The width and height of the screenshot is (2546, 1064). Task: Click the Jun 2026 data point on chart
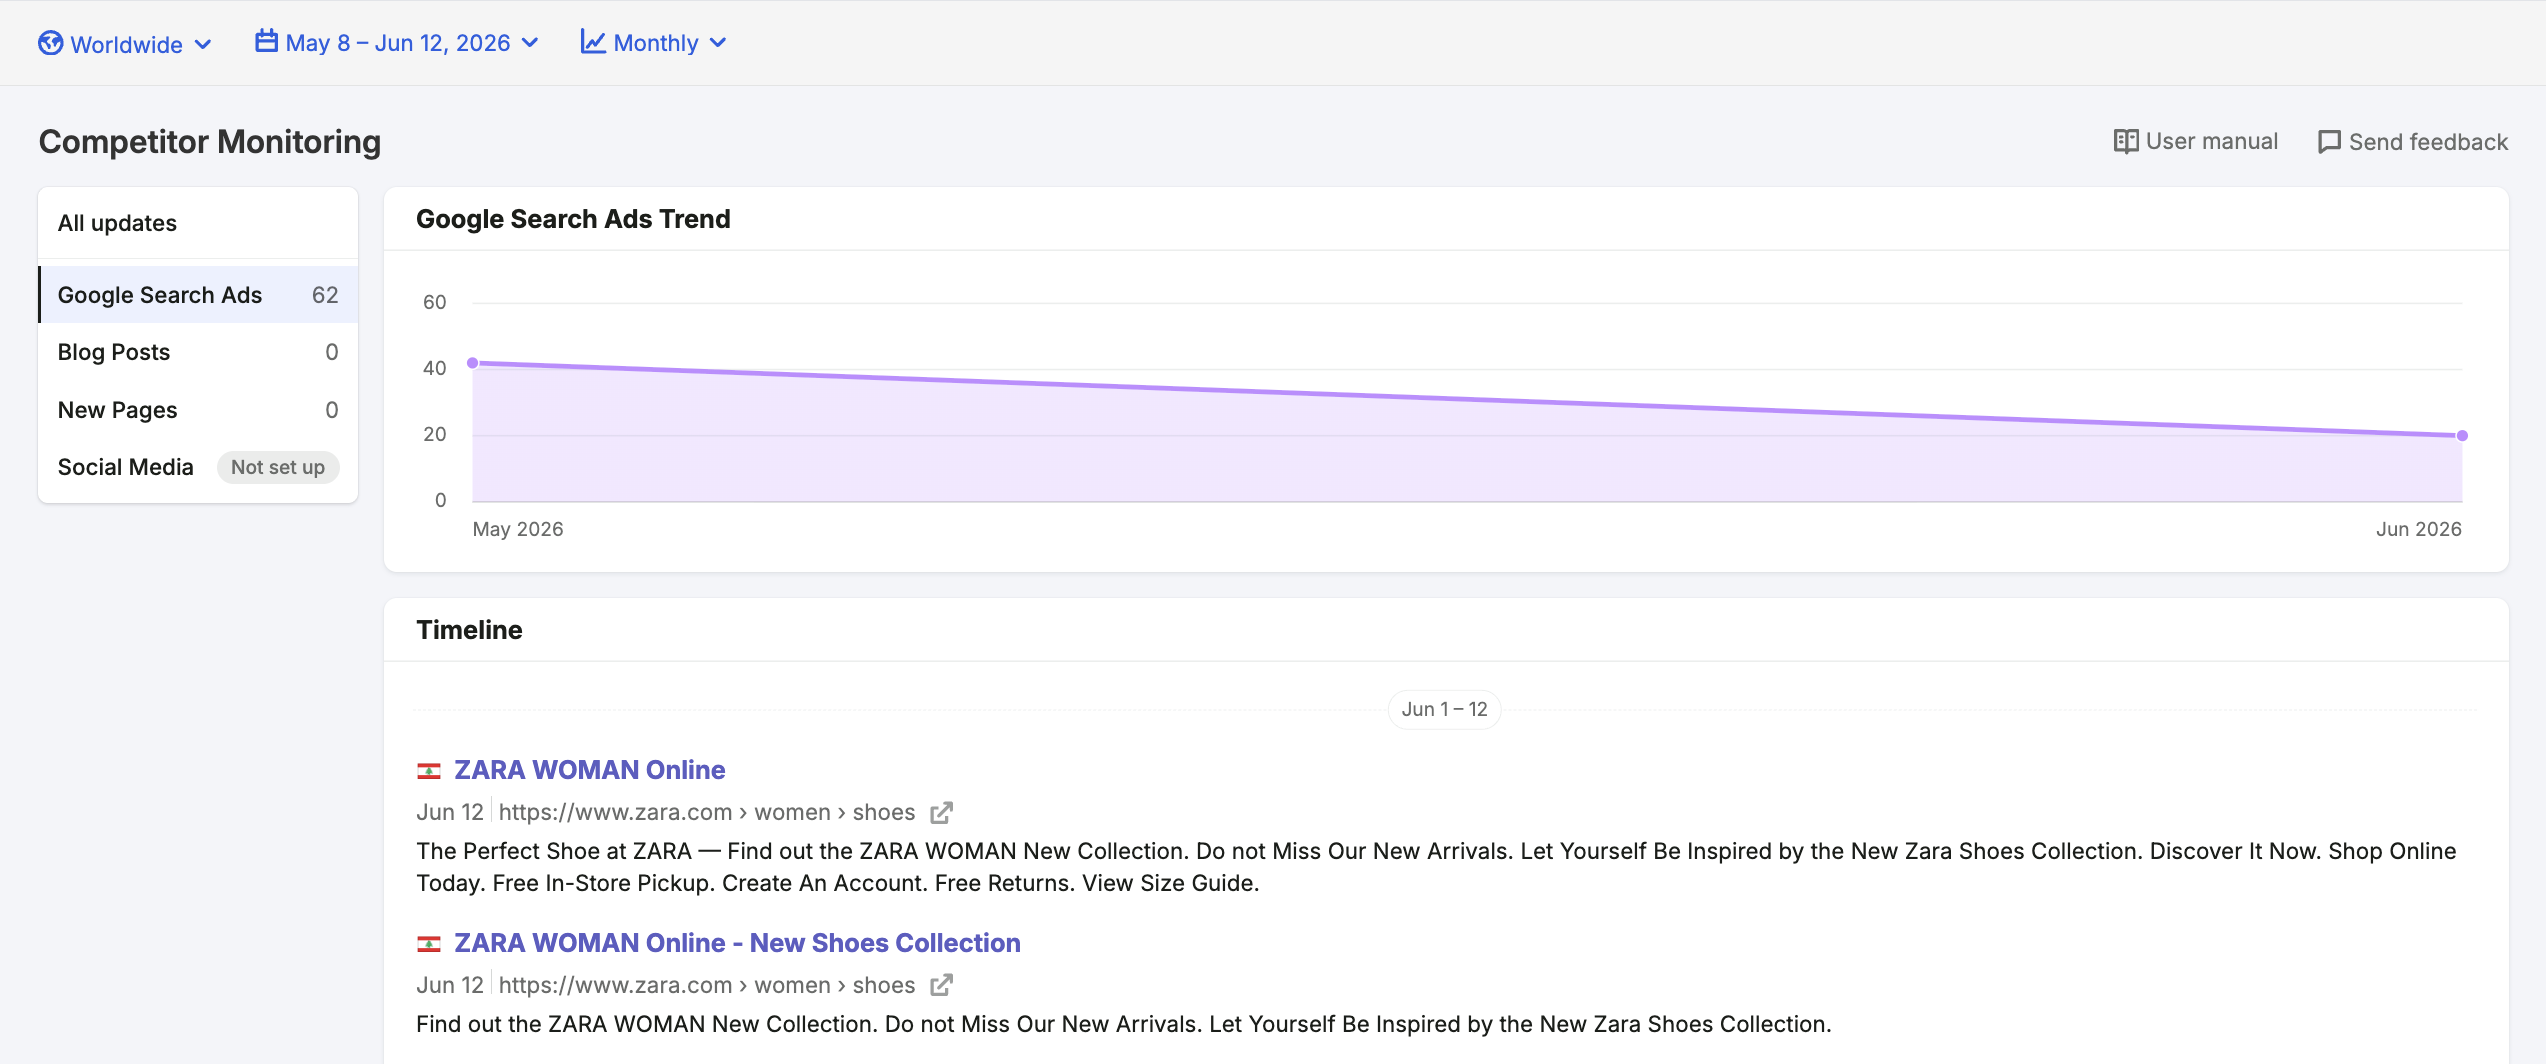click(x=2462, y=436)
